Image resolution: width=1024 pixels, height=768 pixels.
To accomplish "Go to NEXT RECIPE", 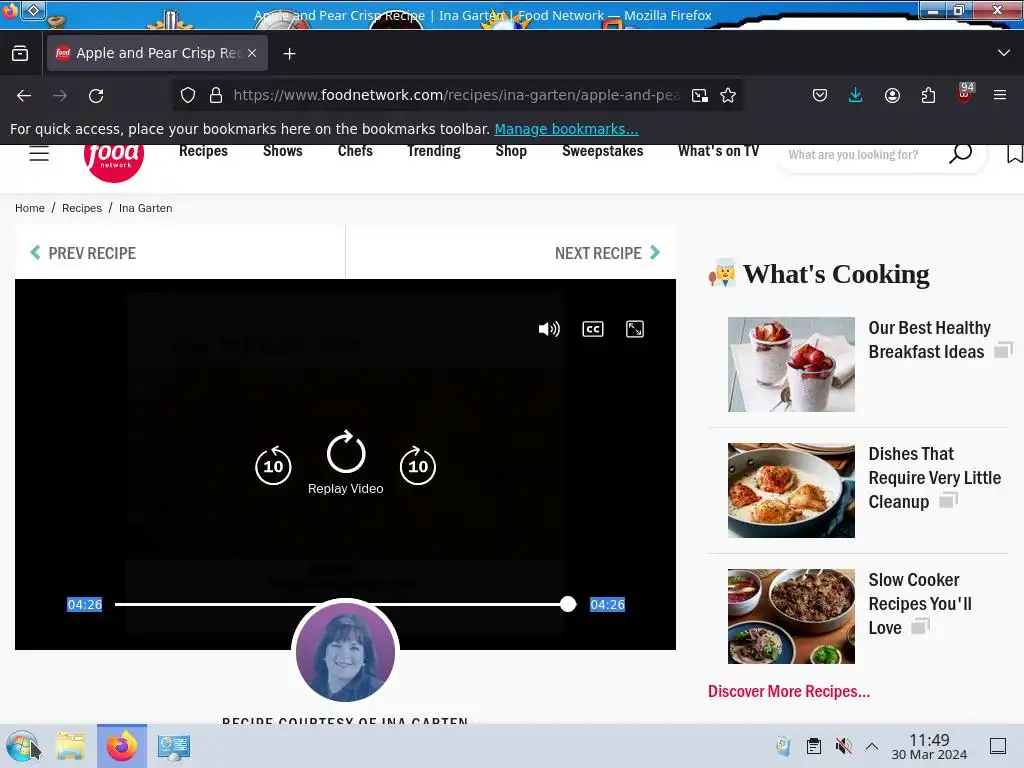I will [607, 253].
